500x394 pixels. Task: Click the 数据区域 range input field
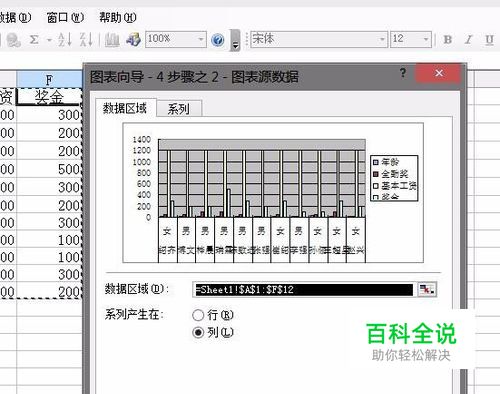point(303,289)
